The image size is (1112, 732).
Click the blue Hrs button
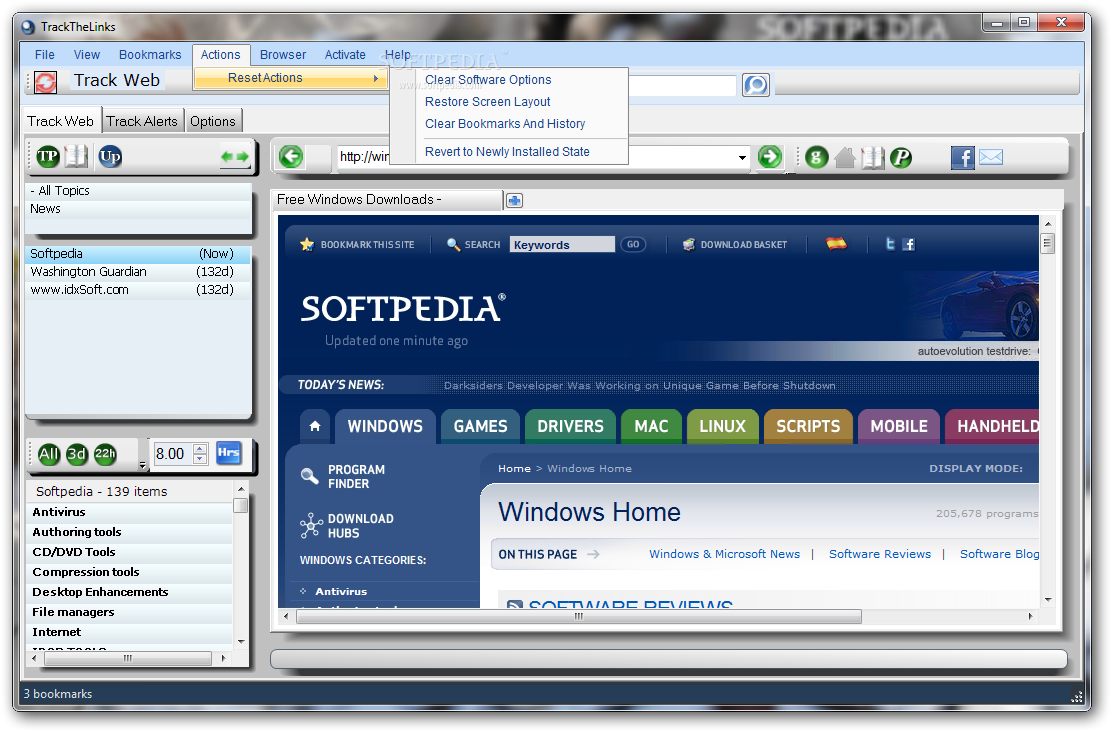pos(228,453)
